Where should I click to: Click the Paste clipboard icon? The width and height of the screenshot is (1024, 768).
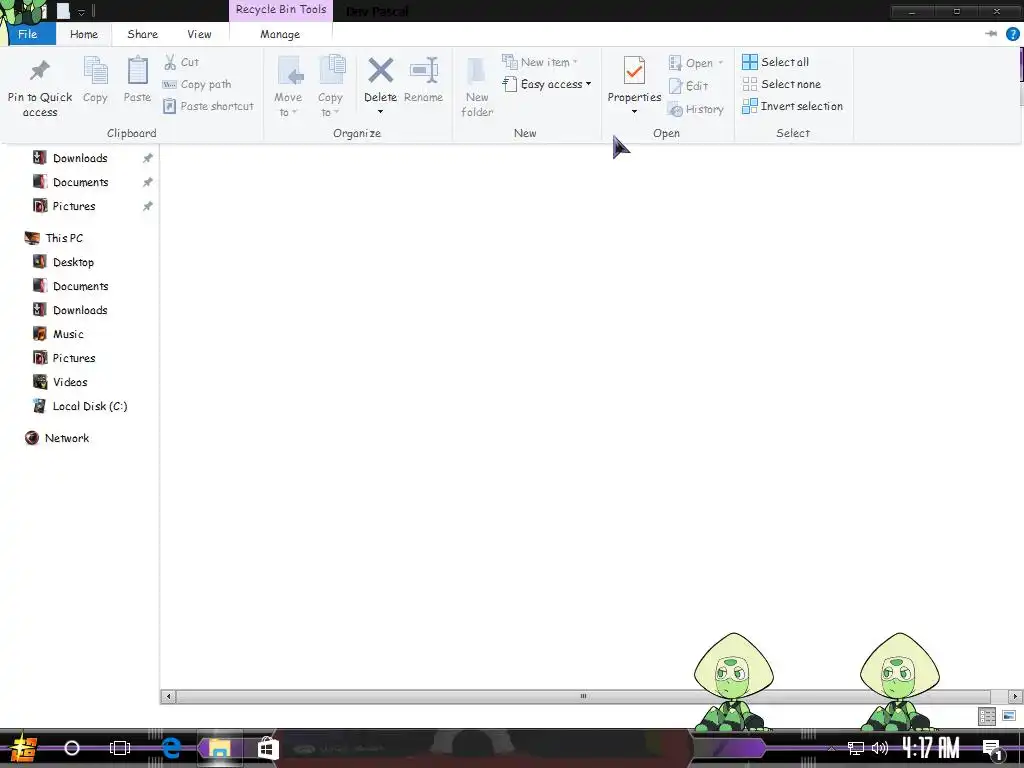click(137, 71)
